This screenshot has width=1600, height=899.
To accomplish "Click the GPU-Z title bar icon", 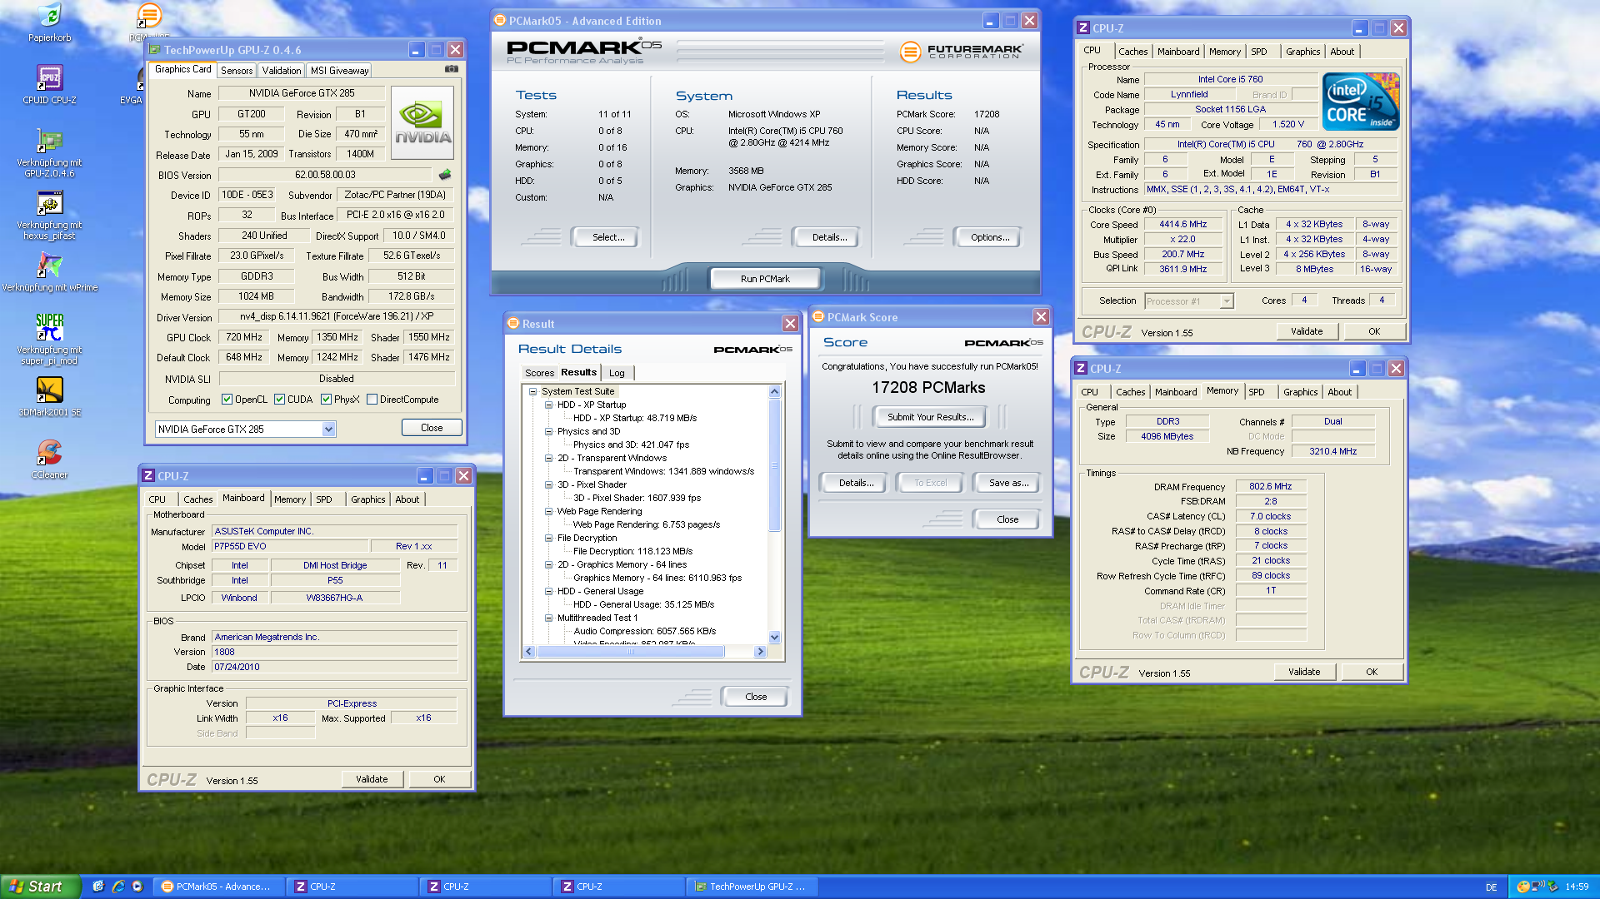I will 155,50.
